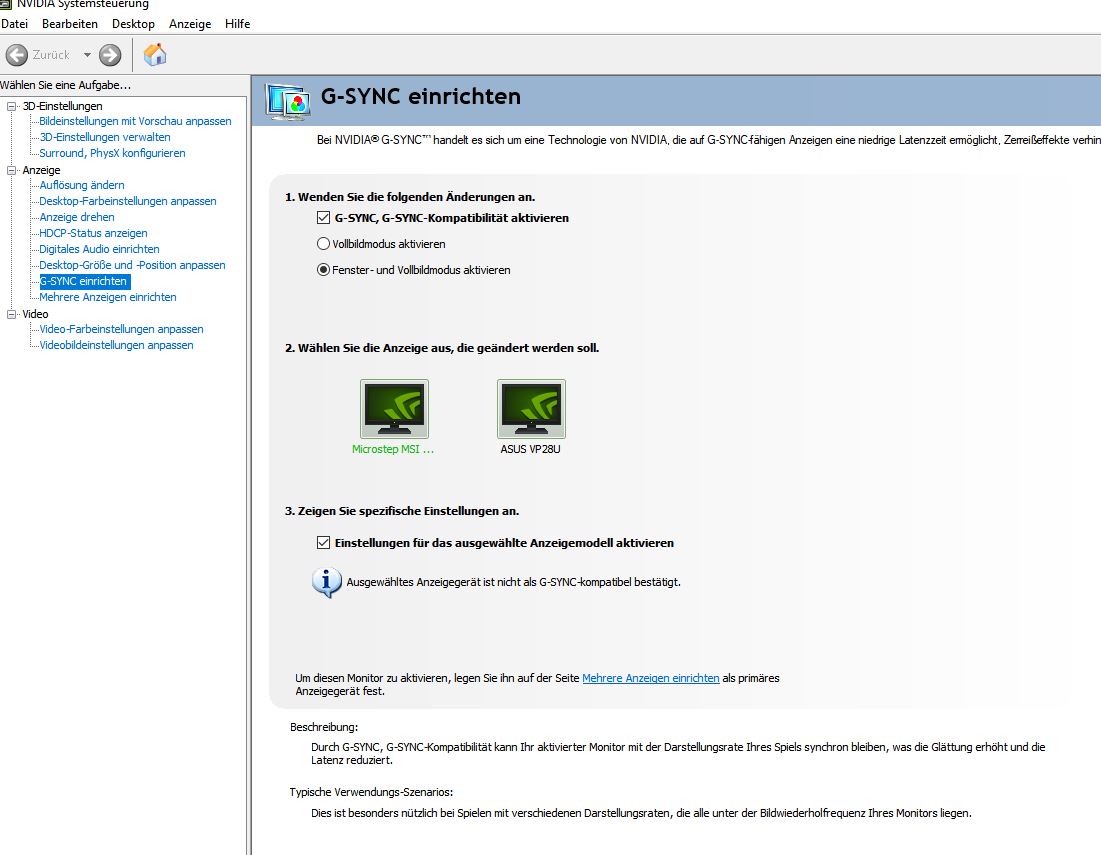Image resolution: width=1101 pixels, height=855 pixels.
Task: Select Fenster- und Vollbildmodus aktivieren radio
Action: (323, 270)
